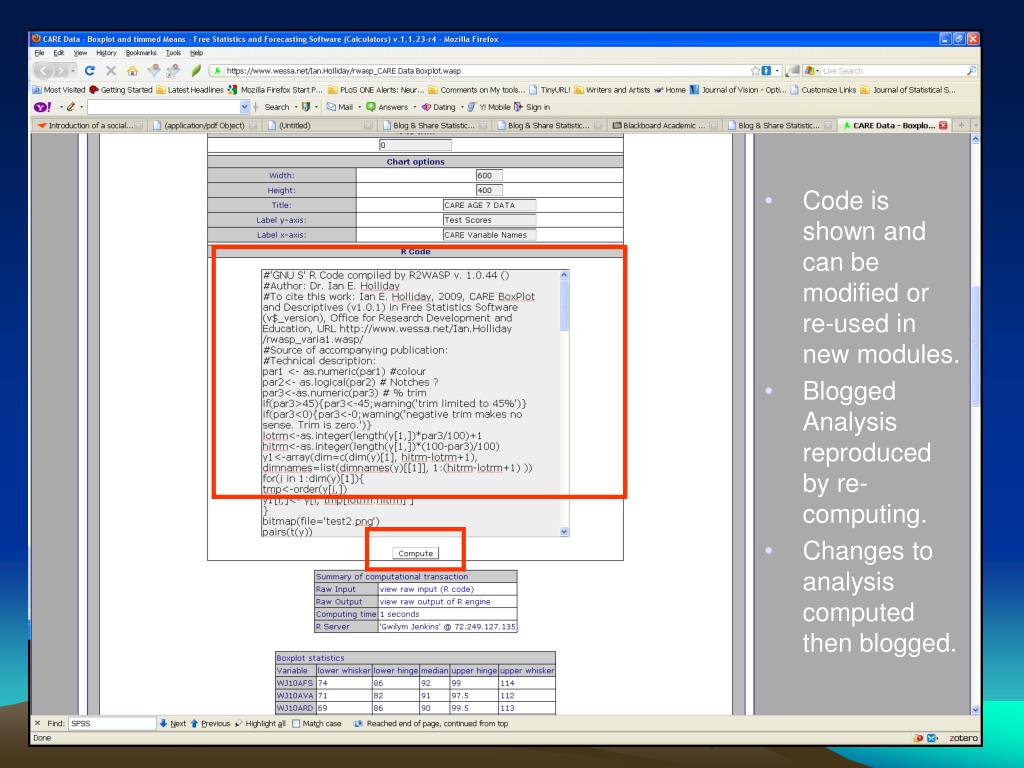
Task: Click the Yahoo toolbar pencil icon
Action: tap(71, 106)
